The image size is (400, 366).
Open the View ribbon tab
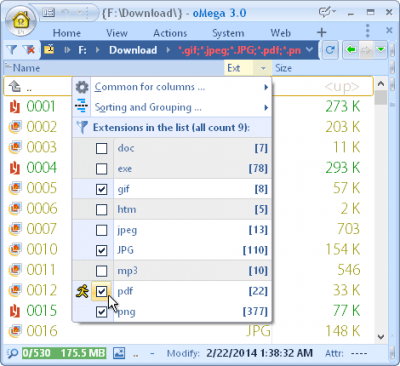pyautogui.click(x=117, y=33)
